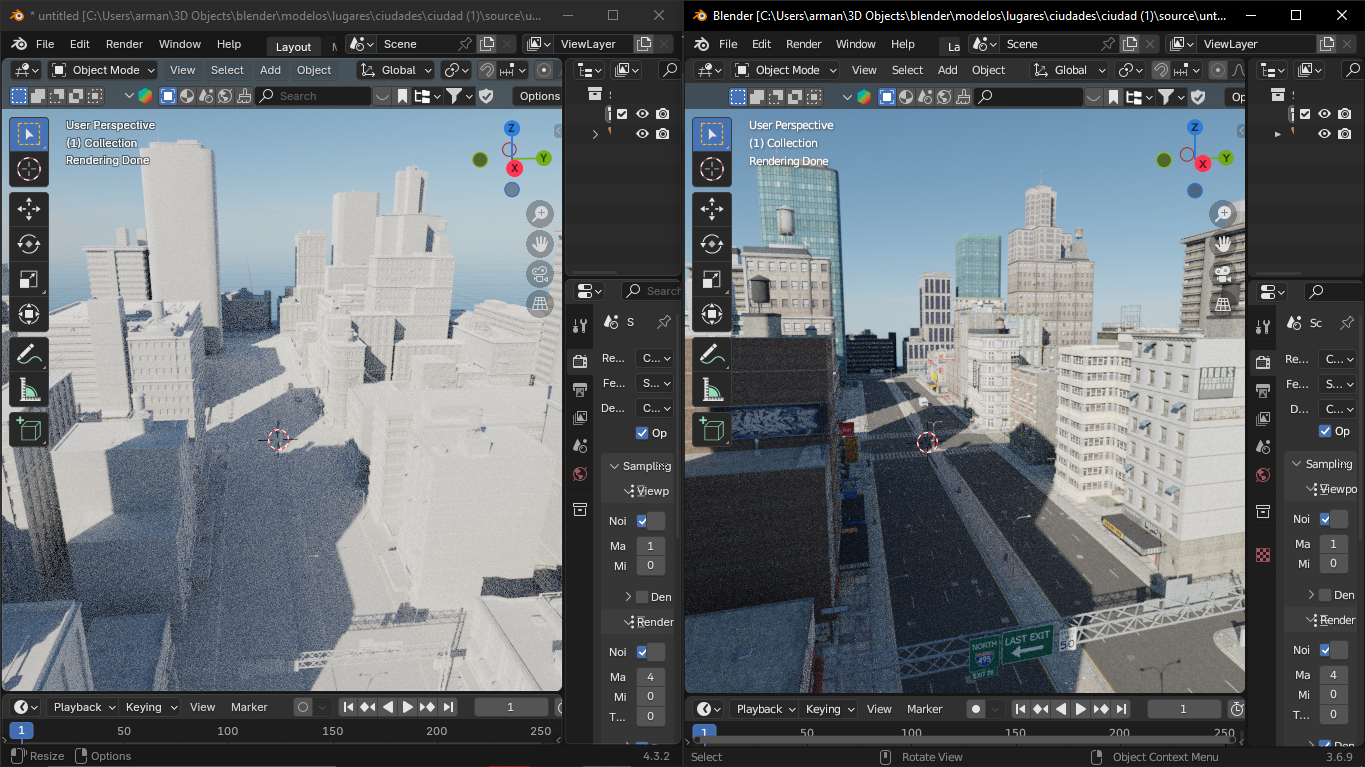The height and width of the screenshot is (767, 1365).
Task: Toggle camera view gizmo in right viewport
Action: tap(1223, 274)
